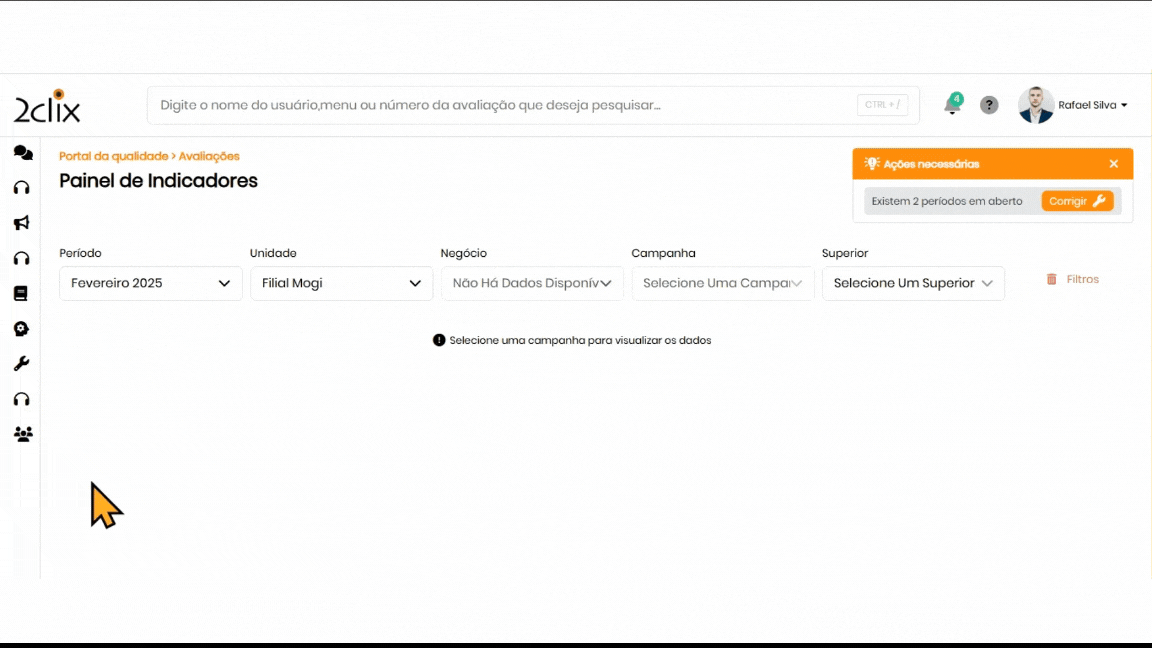Open the chat bubbles sidebar icon
1152x648 pixels.
click(x=22, y=153)
